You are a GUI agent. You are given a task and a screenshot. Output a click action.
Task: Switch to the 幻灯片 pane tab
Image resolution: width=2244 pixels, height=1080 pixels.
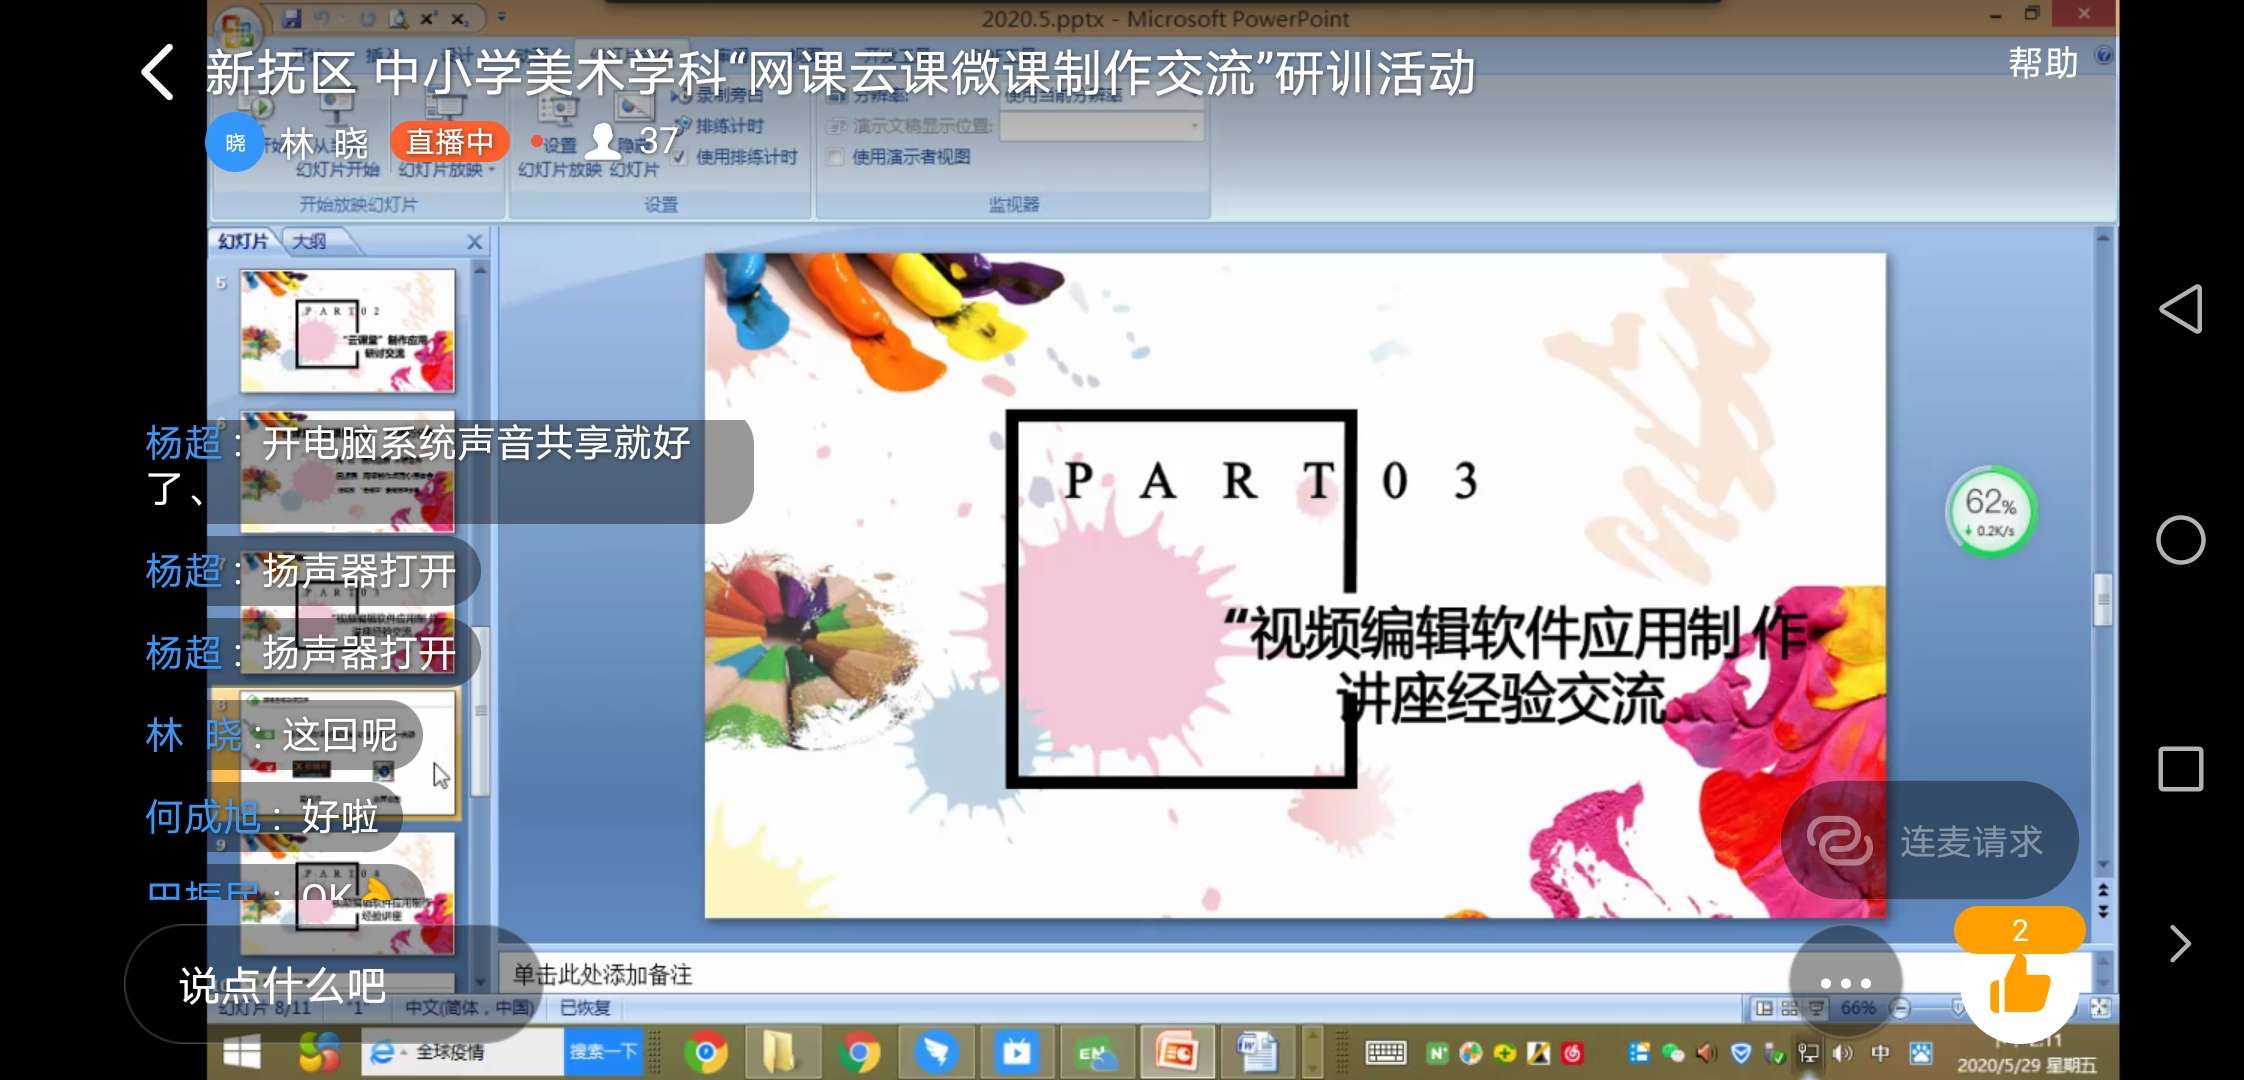243,241
